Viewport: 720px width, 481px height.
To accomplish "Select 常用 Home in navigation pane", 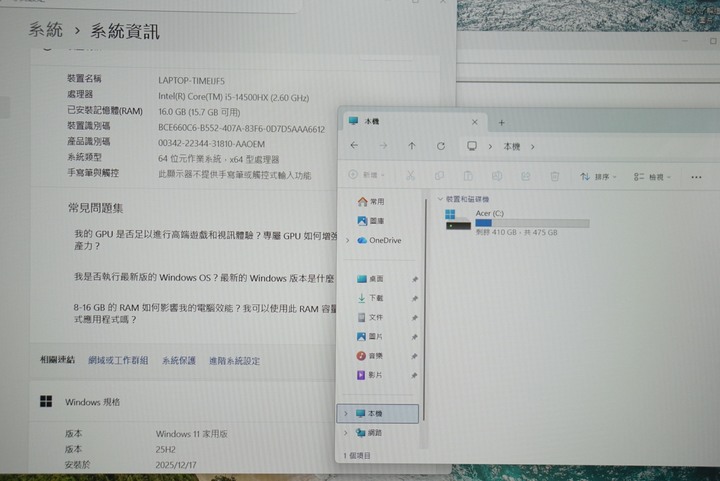I will pyautogui.click(x=376, y=202).
